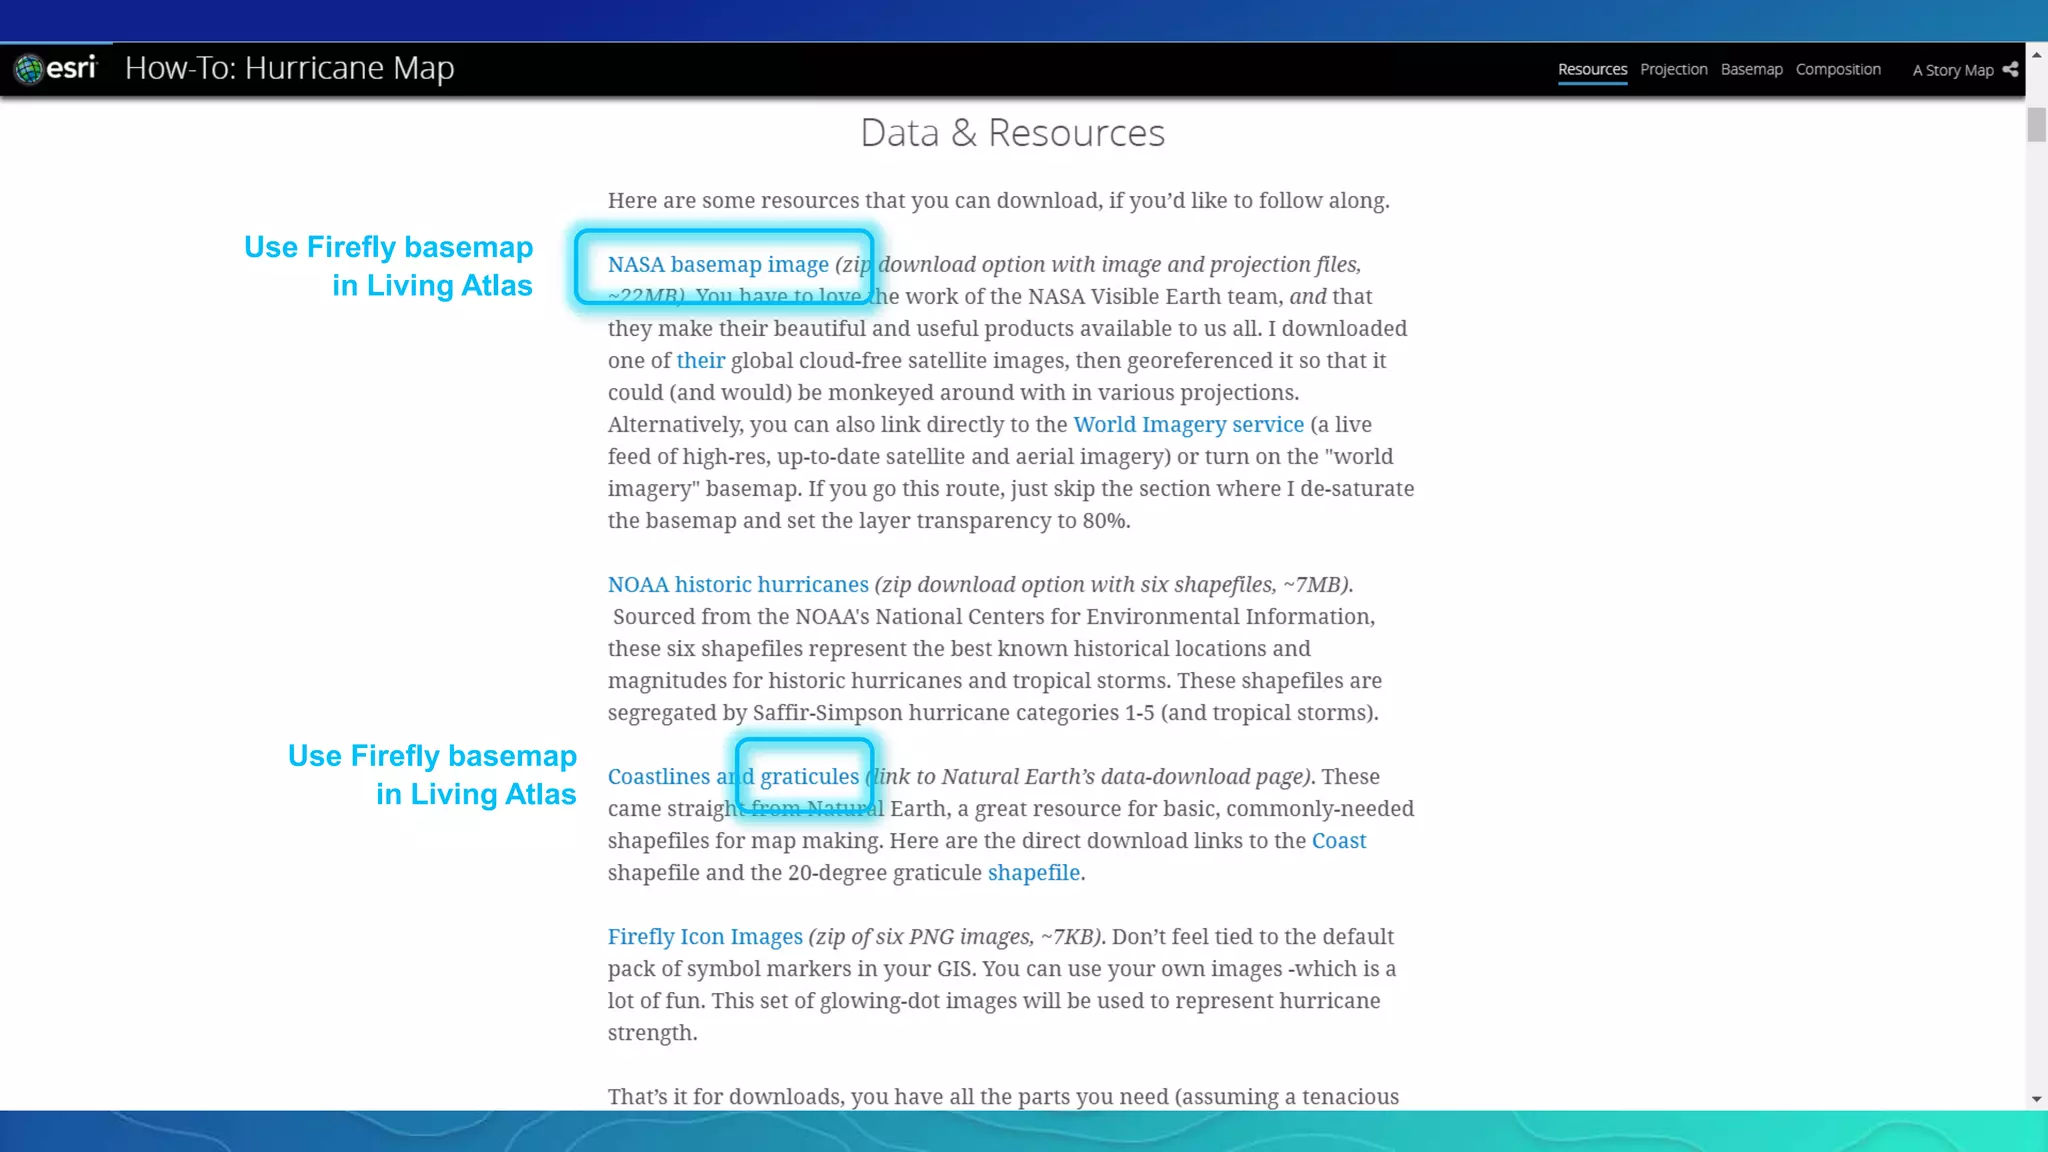Download NOAA historic hurricanes data
Viewport: 2048px width, 1152px height.
tap(738, 584)
